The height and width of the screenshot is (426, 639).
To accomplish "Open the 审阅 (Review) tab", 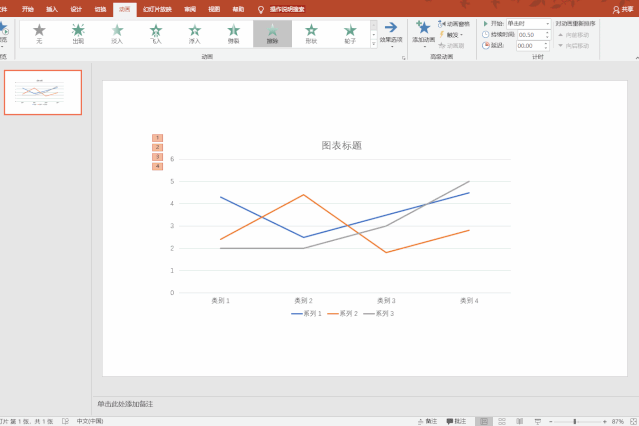I will coord(190,9).
